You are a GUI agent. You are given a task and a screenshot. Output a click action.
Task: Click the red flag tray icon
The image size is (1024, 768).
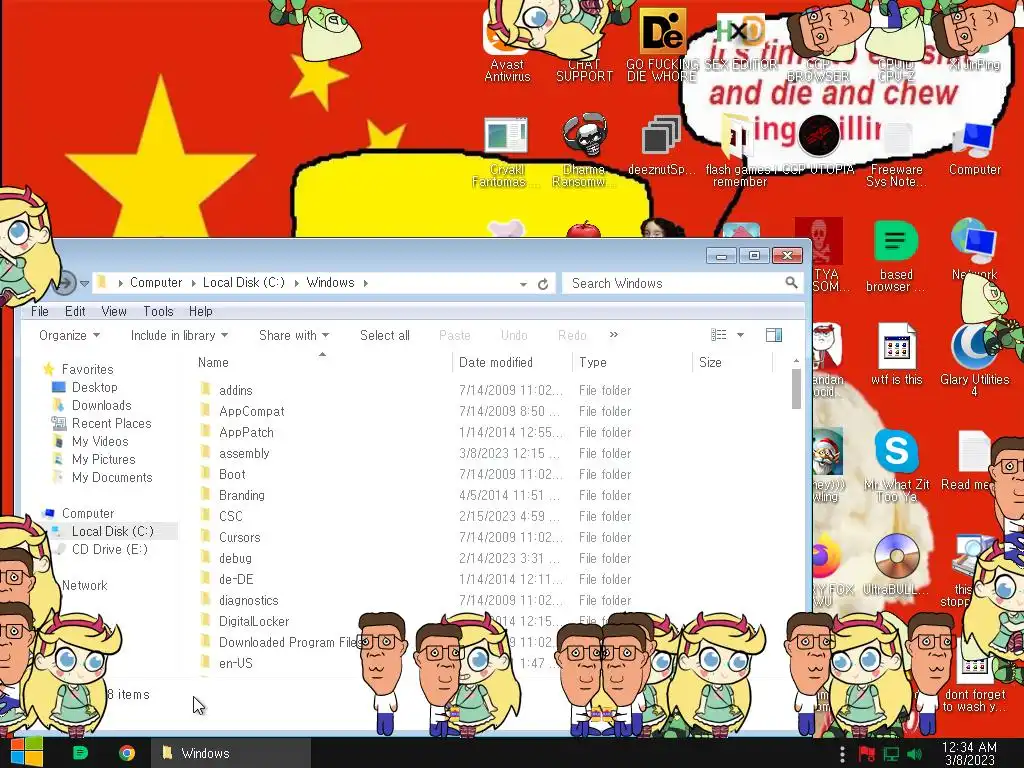(867, 754)
